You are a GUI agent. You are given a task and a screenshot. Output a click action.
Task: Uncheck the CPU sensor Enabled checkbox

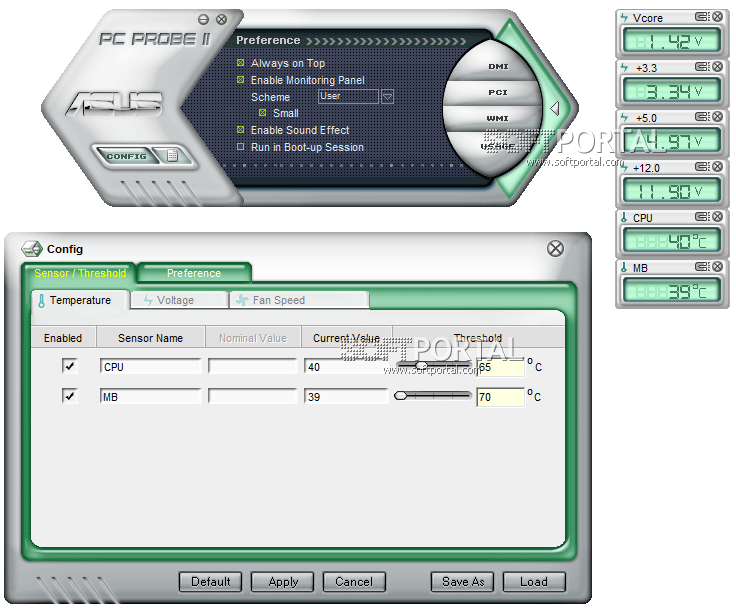click(69, 366)
